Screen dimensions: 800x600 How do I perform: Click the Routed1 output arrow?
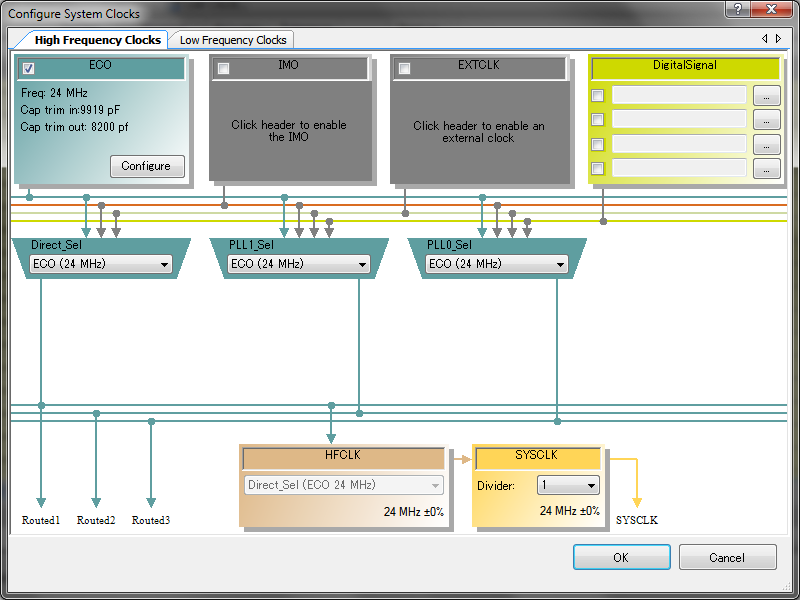coord(41,502)
